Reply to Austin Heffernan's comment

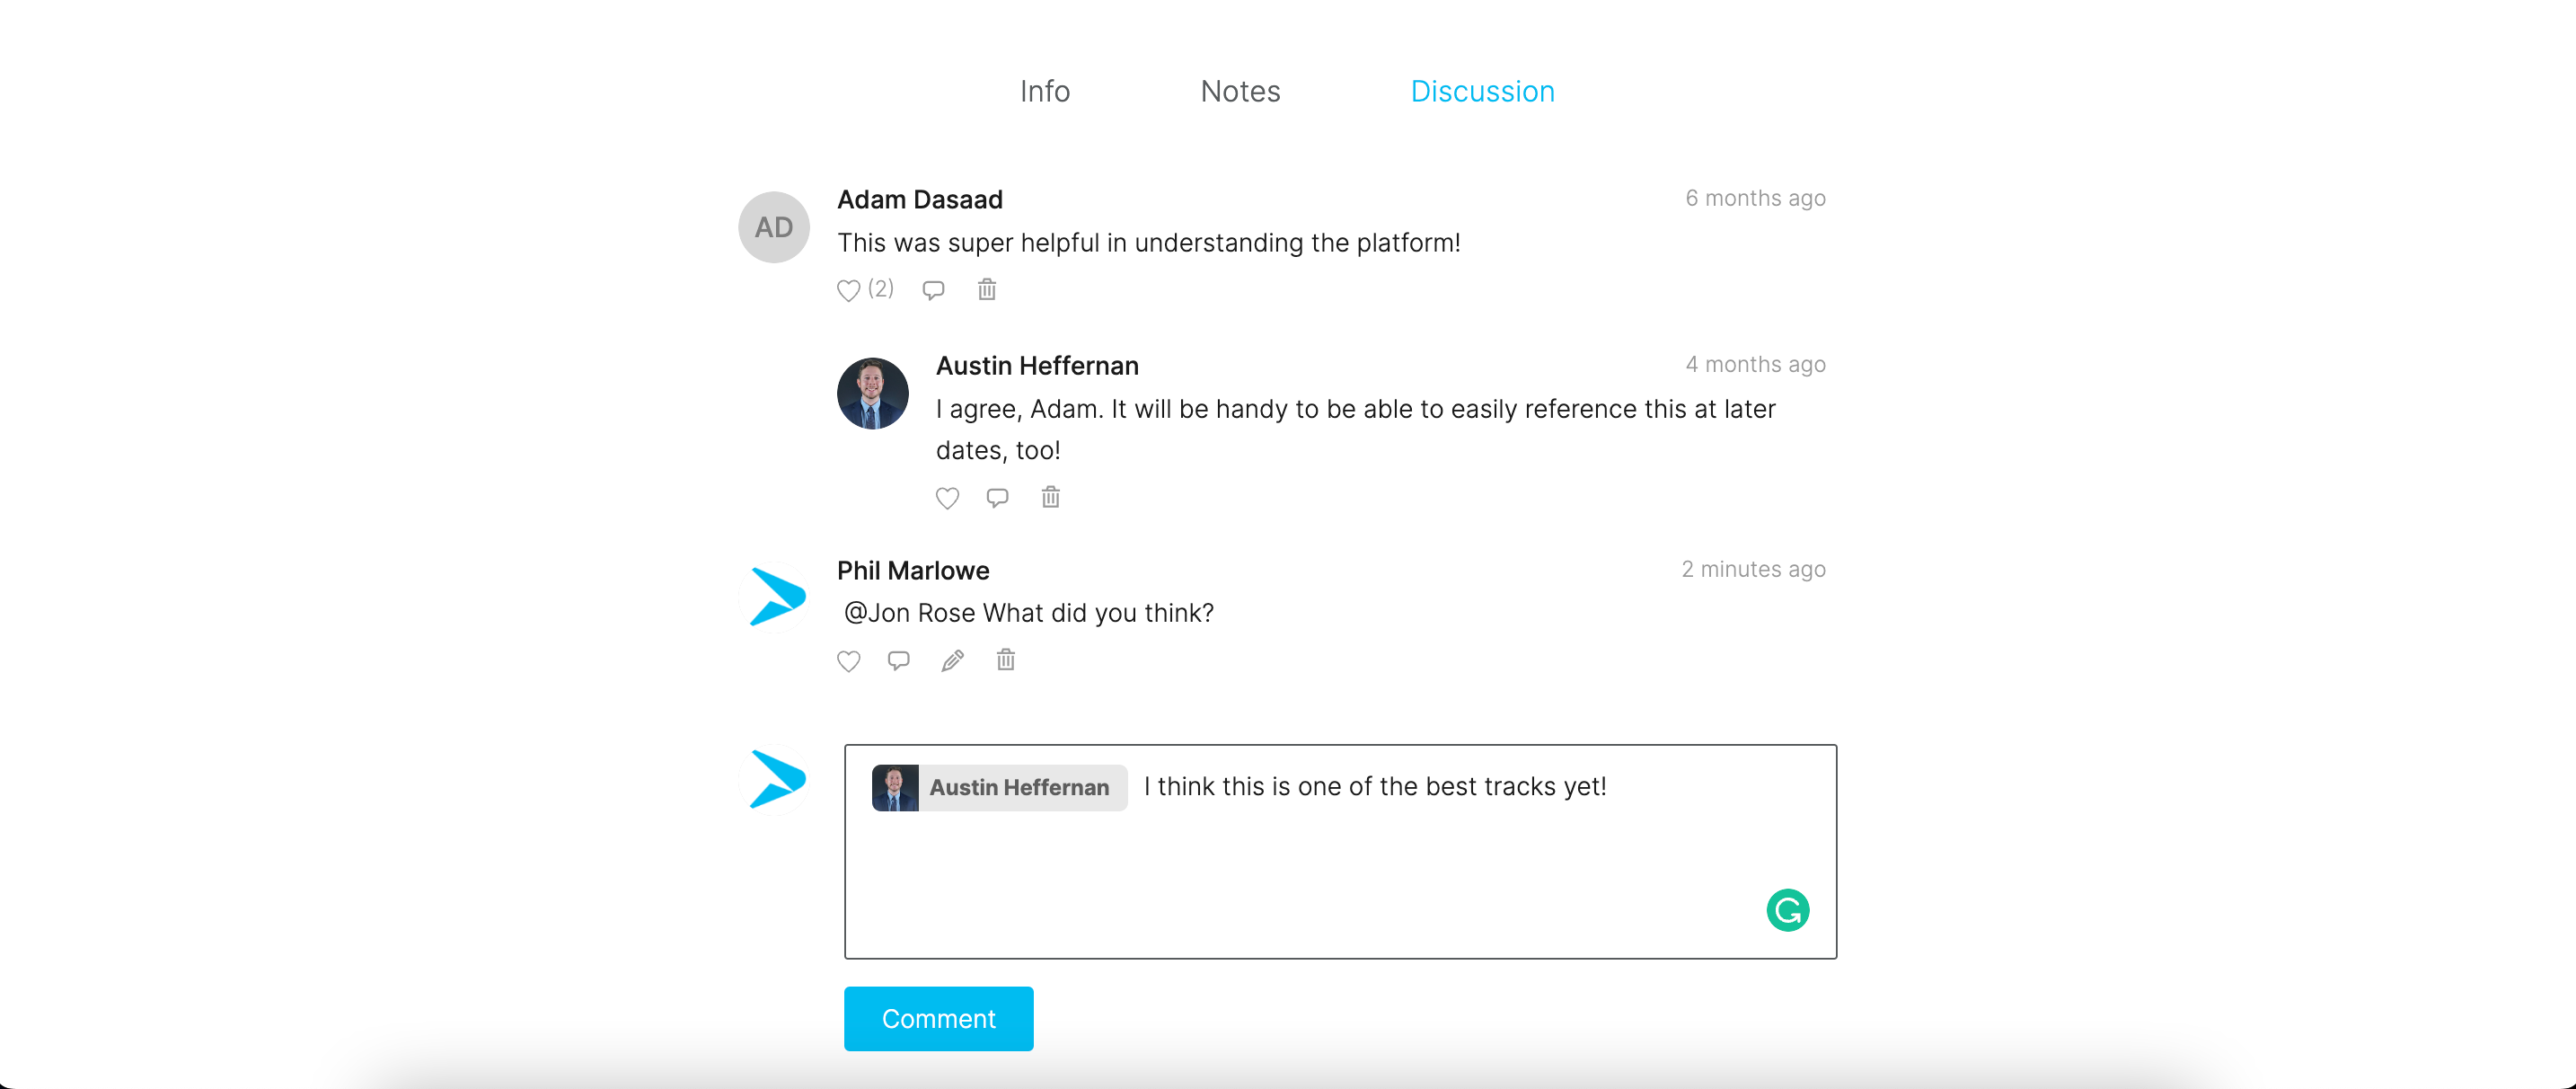(x=997, y=497)
